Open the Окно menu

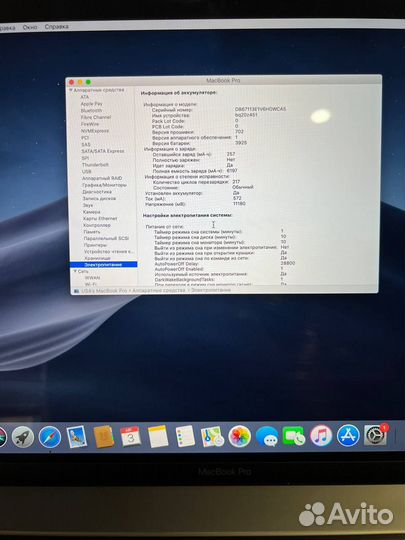[30, 27]
